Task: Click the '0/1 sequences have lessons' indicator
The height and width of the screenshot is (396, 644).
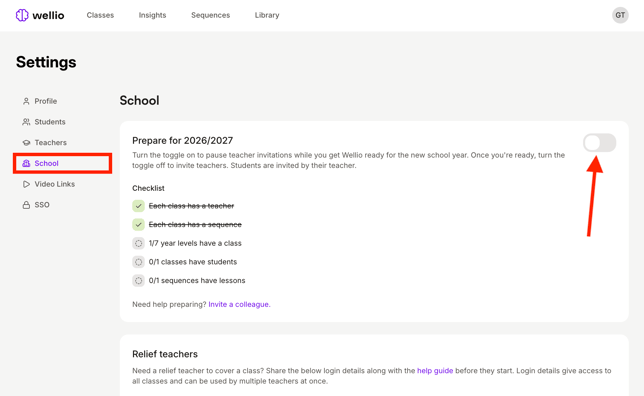Action: (x=138, y=281)
